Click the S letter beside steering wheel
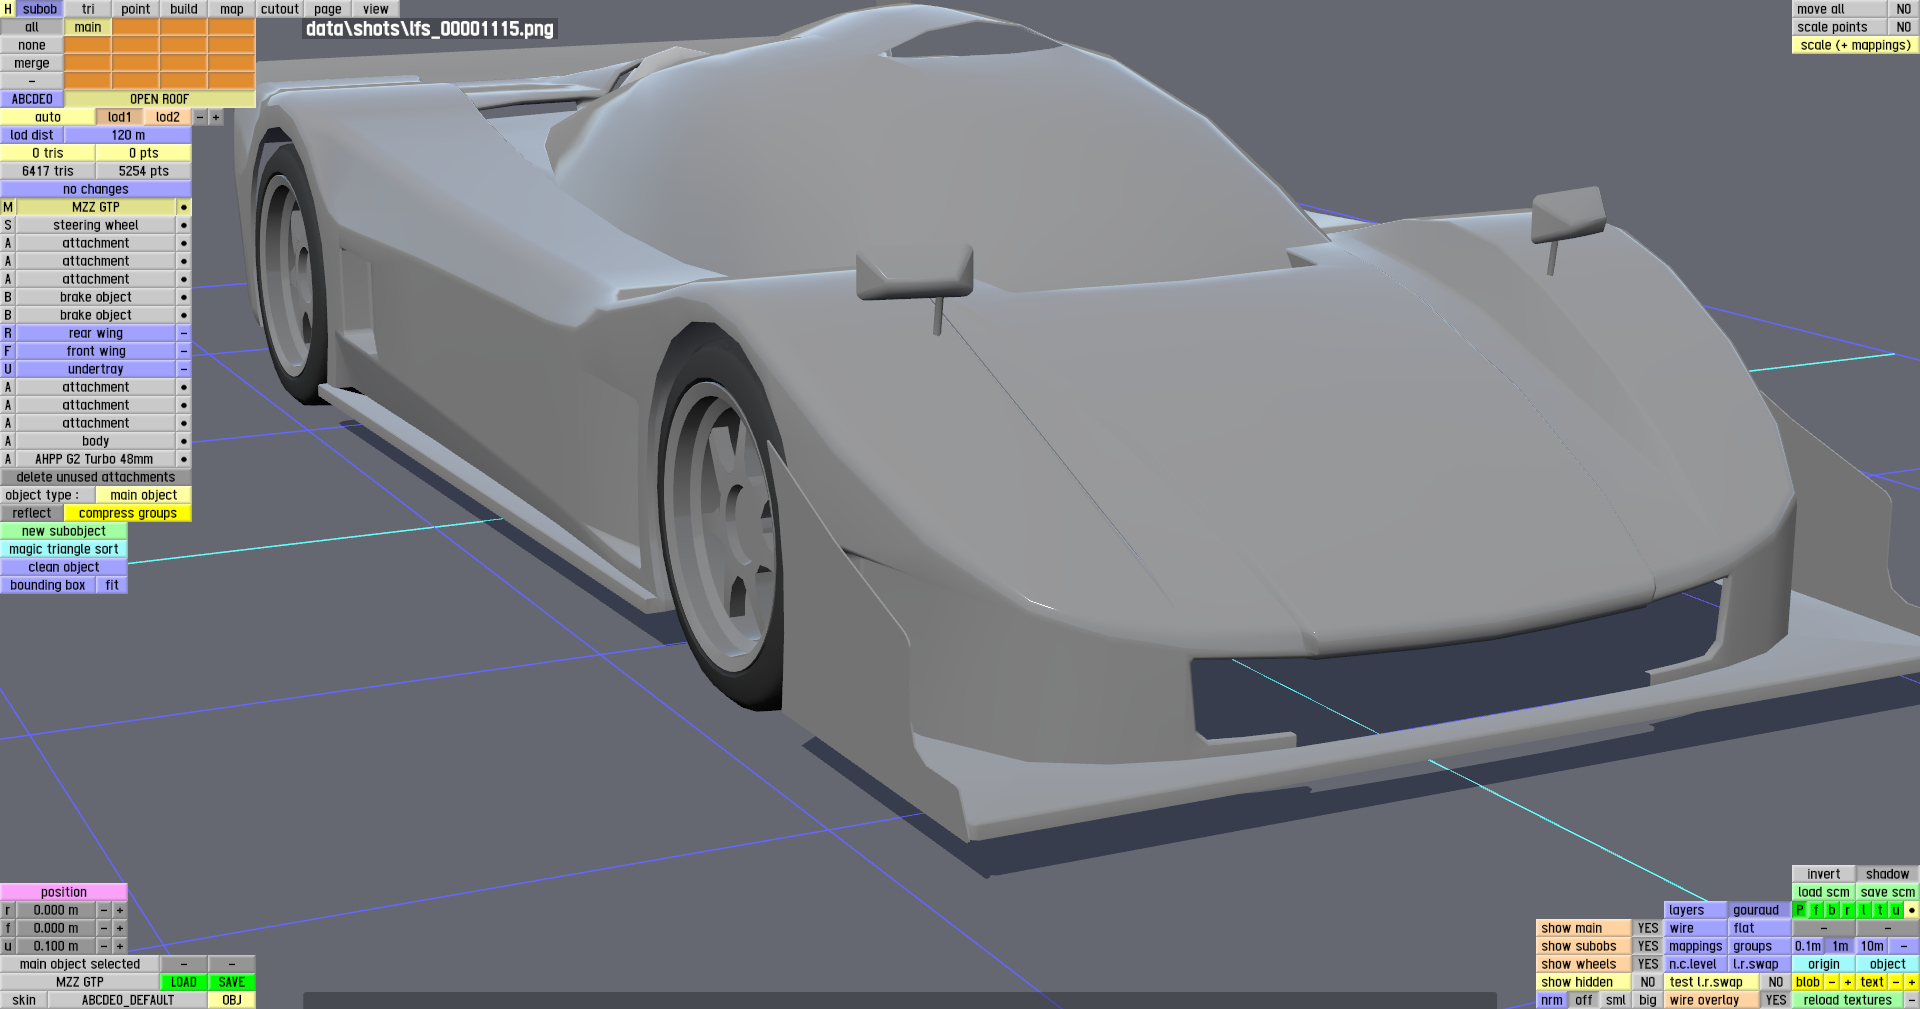1920x1009 pixels. click(8, 225)
